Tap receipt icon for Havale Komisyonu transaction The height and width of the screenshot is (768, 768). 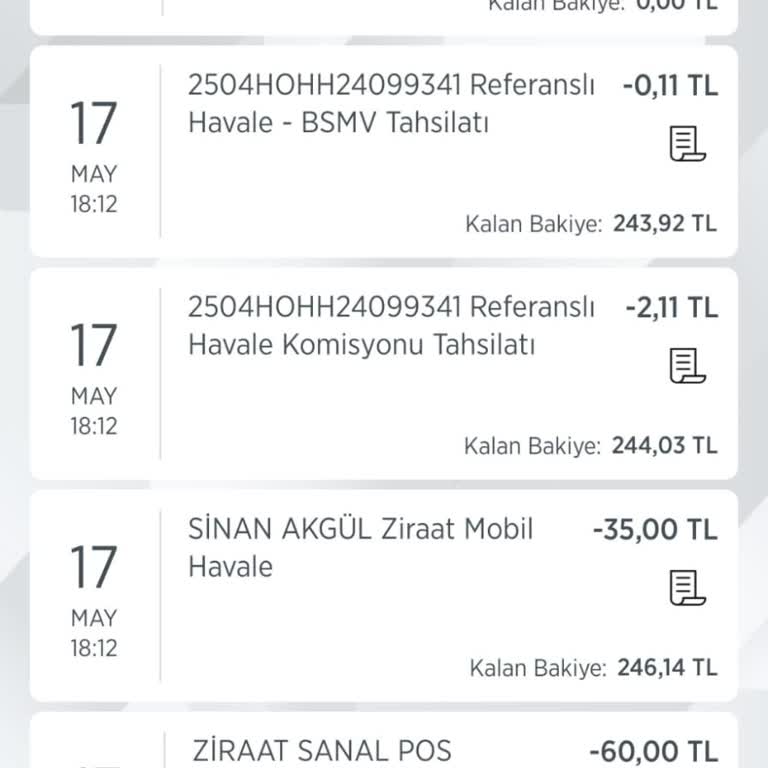pos(687,366)
